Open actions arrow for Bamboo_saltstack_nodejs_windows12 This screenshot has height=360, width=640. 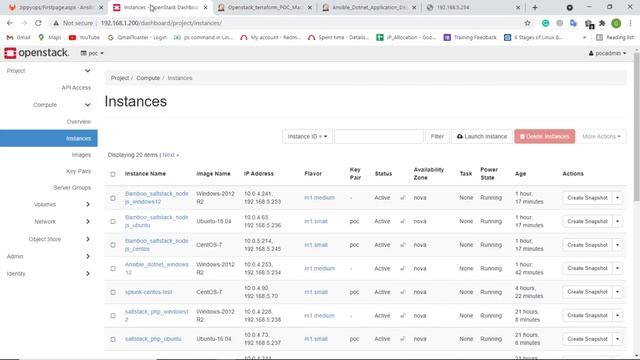pyautogui.click(x=618, y=198)
